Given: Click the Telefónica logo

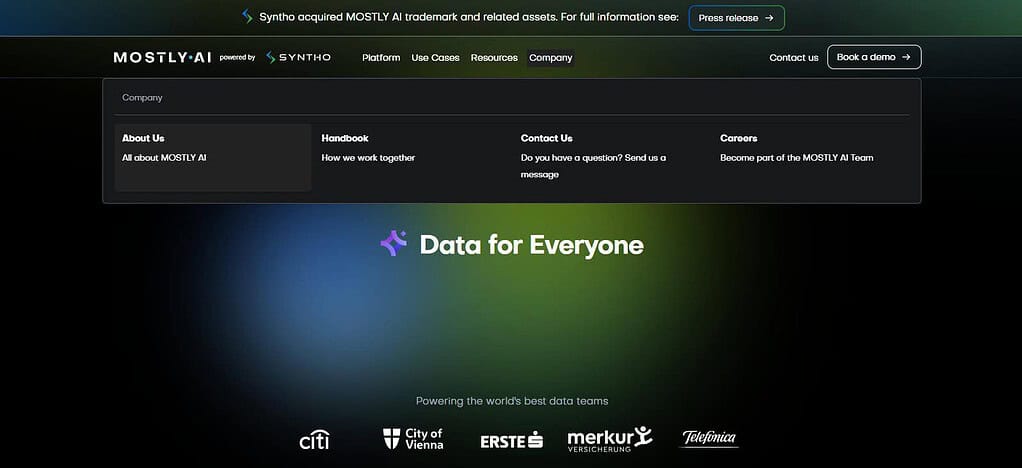Looking at the screenshot, I should coord(710,438).
